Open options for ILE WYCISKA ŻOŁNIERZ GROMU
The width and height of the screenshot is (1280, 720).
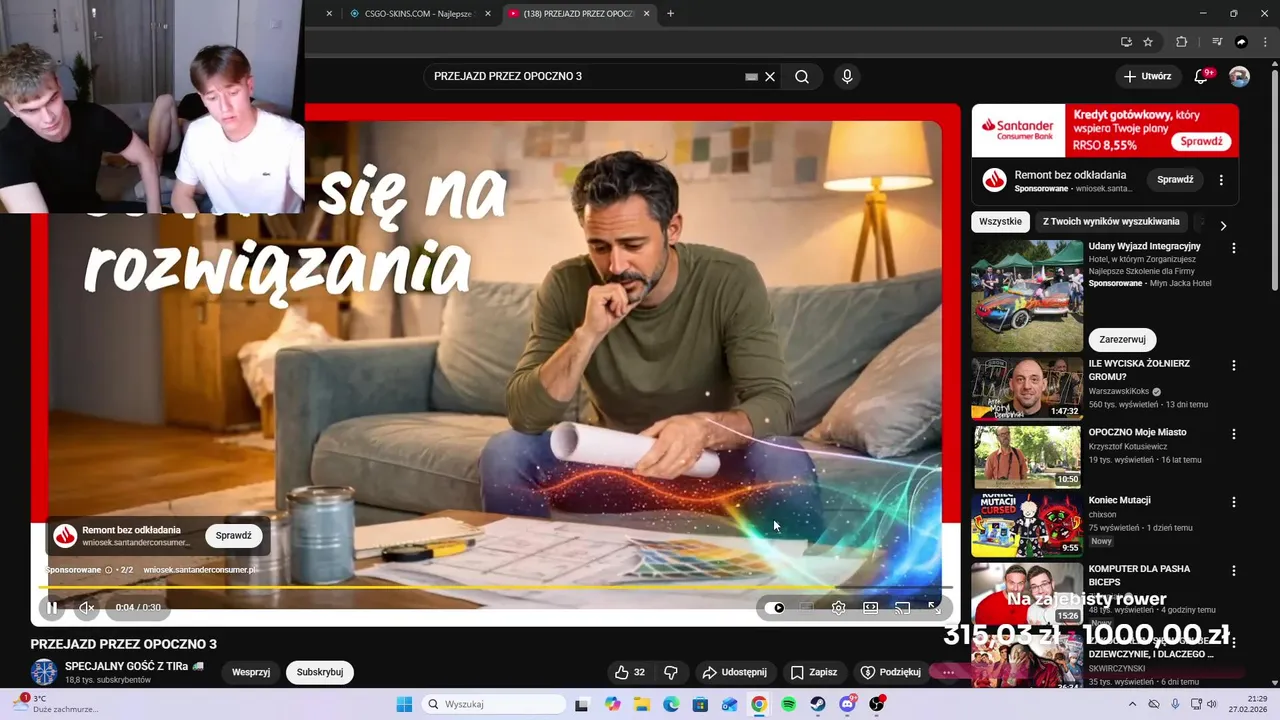pyautogui.click(x=1233, y=366)
